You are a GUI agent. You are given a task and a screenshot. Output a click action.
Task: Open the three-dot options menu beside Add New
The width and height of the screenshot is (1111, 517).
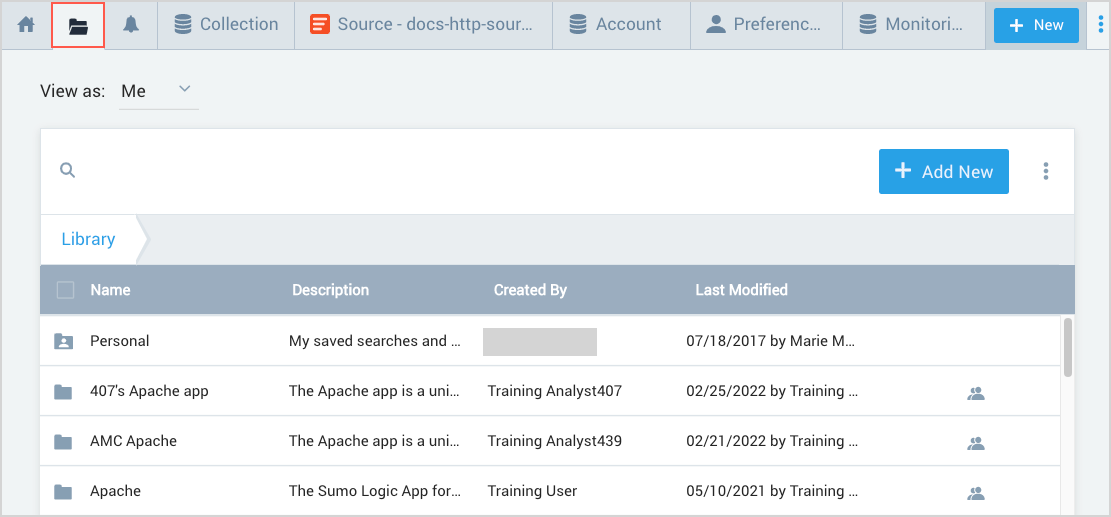coord(1045,171)
